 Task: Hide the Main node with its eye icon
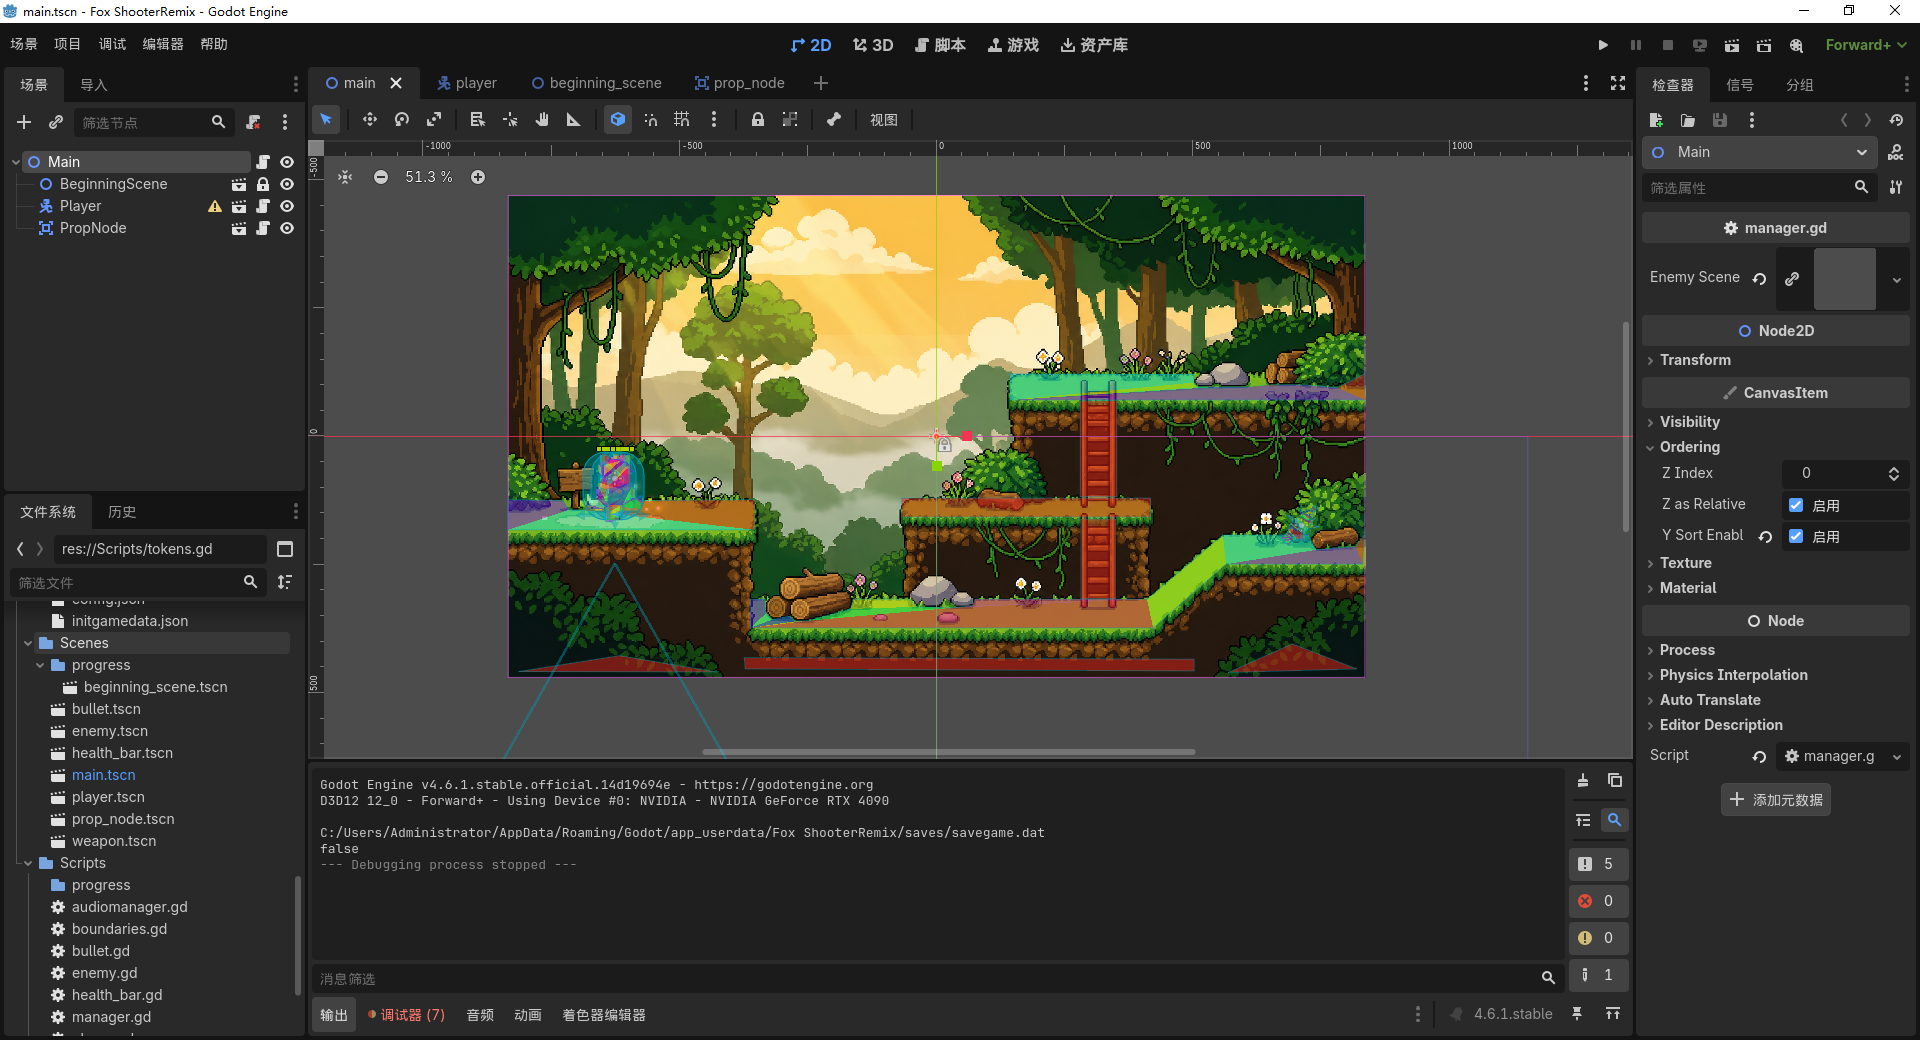pyautogui.click(x=287, y=162)
